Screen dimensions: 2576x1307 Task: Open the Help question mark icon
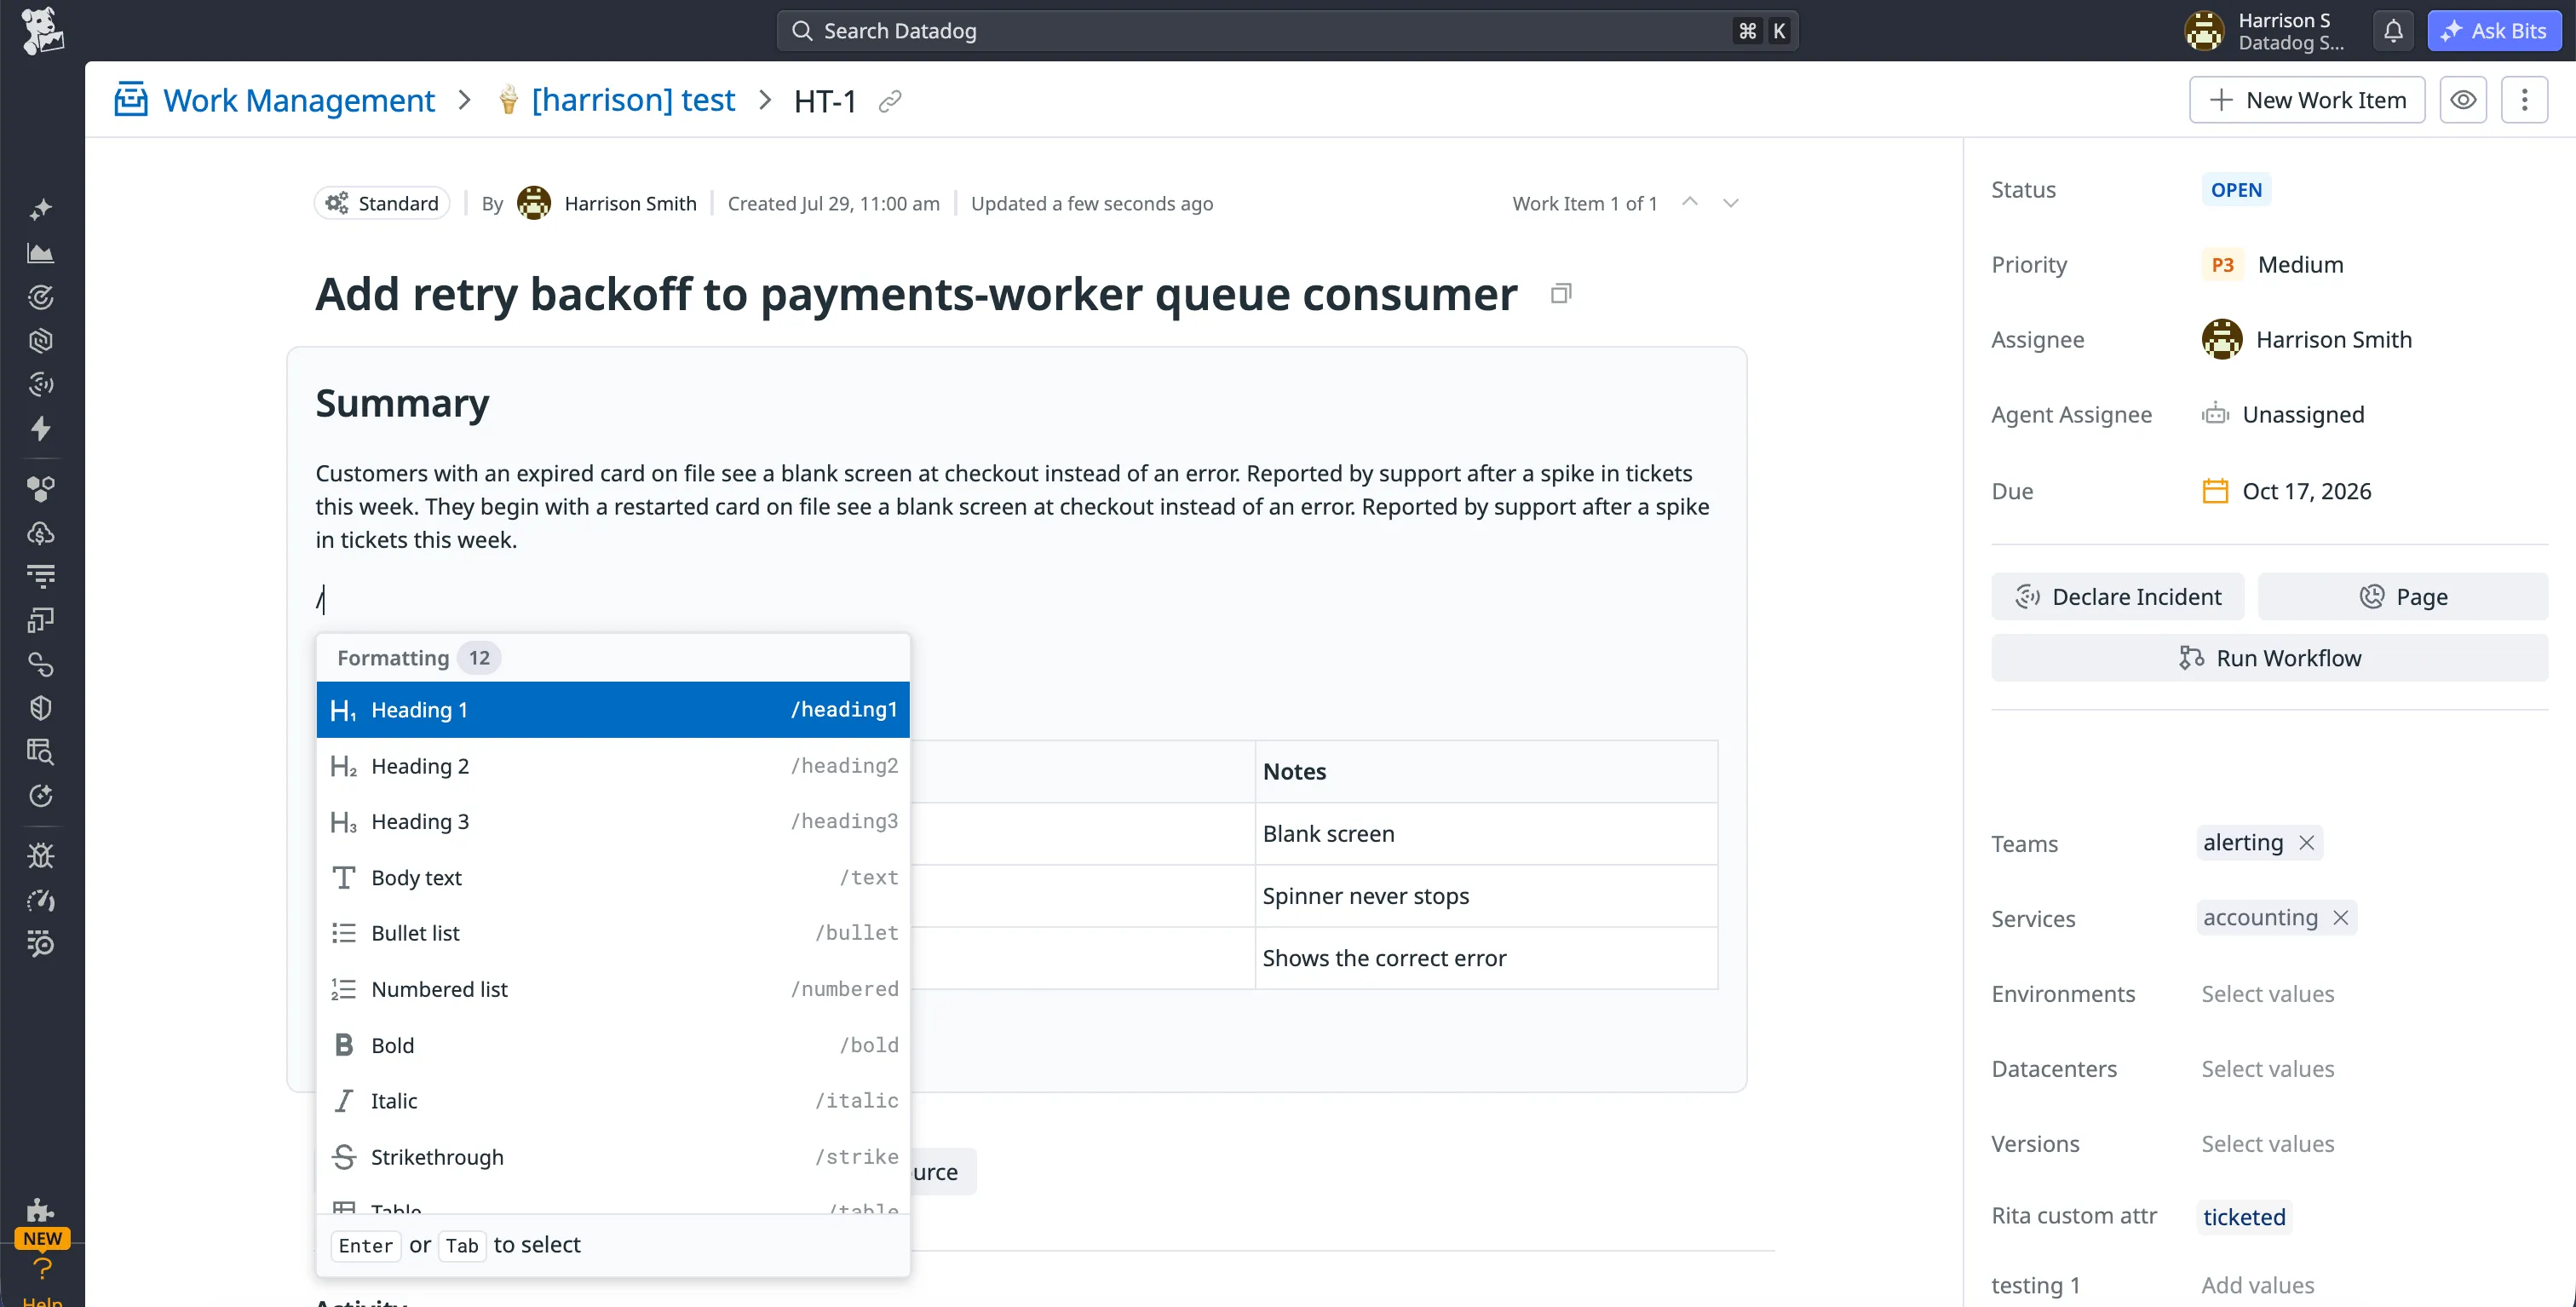42,1270
